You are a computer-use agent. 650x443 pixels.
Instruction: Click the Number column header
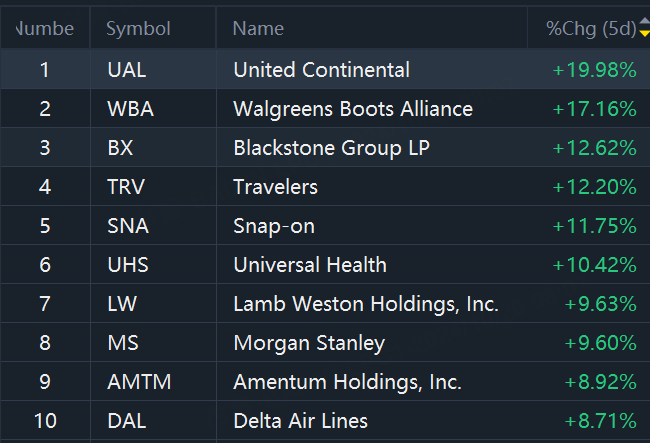click(x=44, y=29)
